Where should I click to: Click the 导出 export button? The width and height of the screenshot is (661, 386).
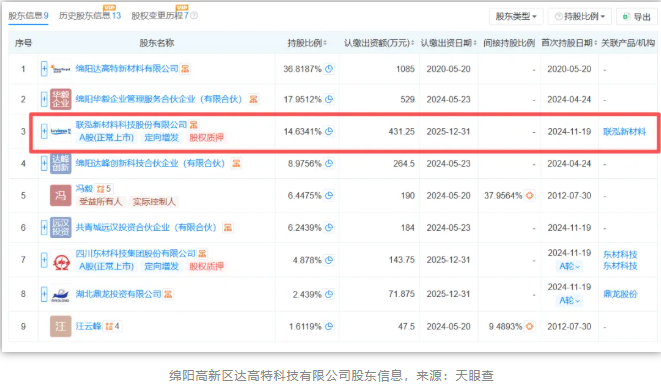pos(637,16)
